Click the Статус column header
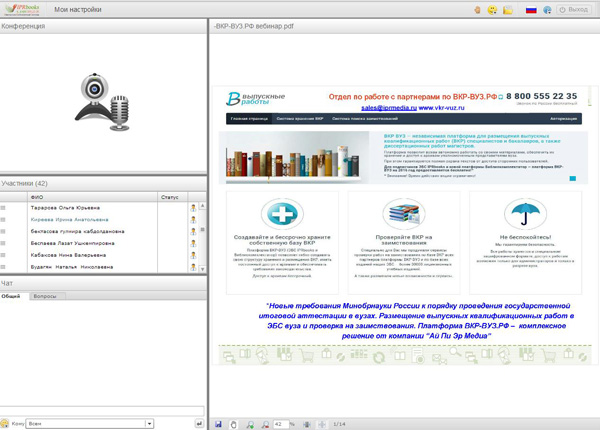Screen dimensions: 600x430 [172, 197]
